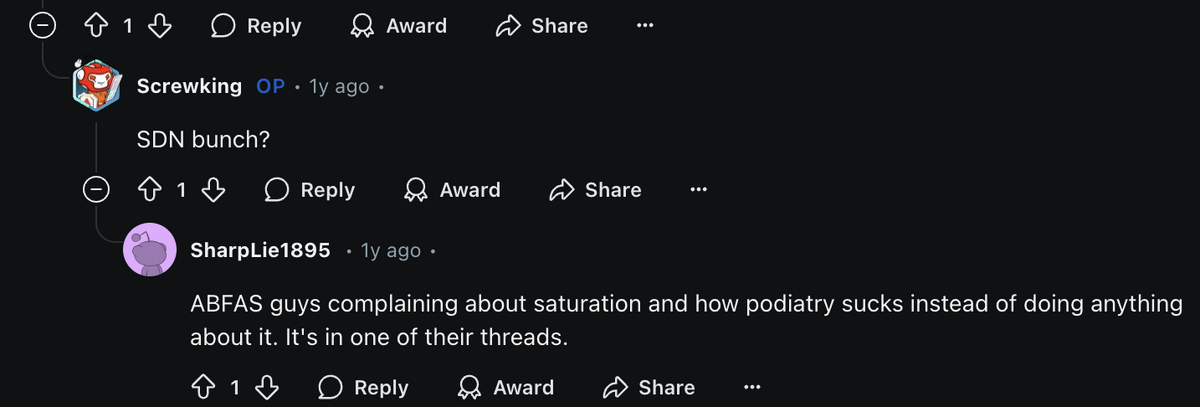This screenshot has height=407, width=1200.
Task: Open more options on SharpLie1895's comment
Action: pos(752,387)
